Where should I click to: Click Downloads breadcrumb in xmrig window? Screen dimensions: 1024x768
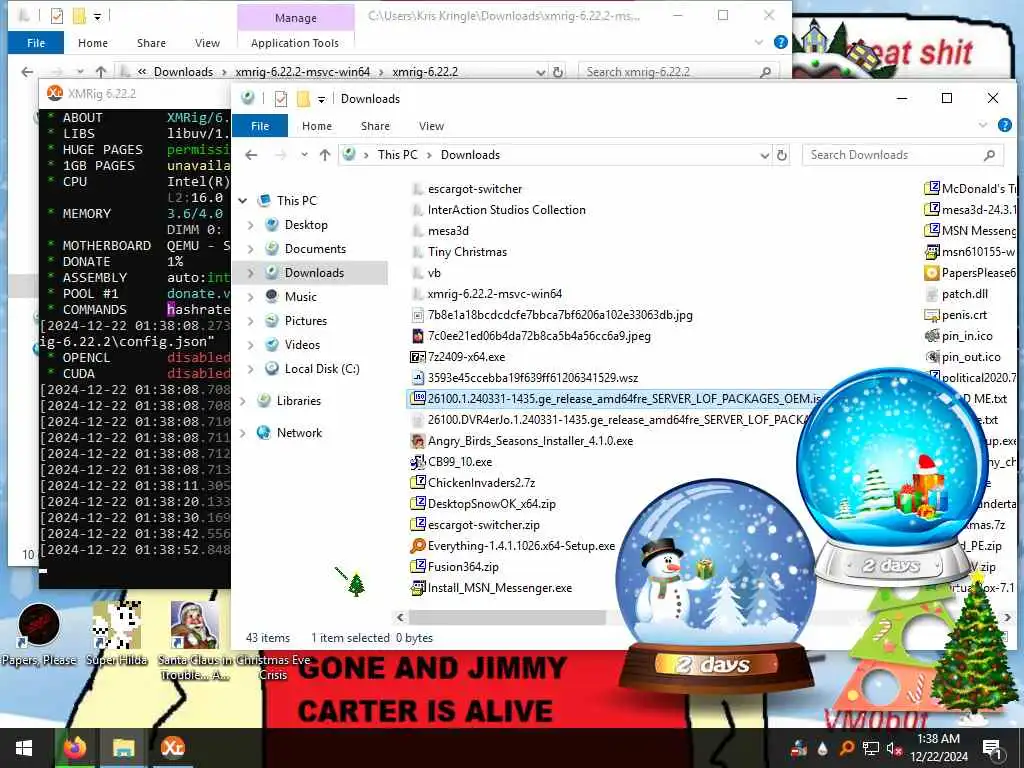(184, 72)
